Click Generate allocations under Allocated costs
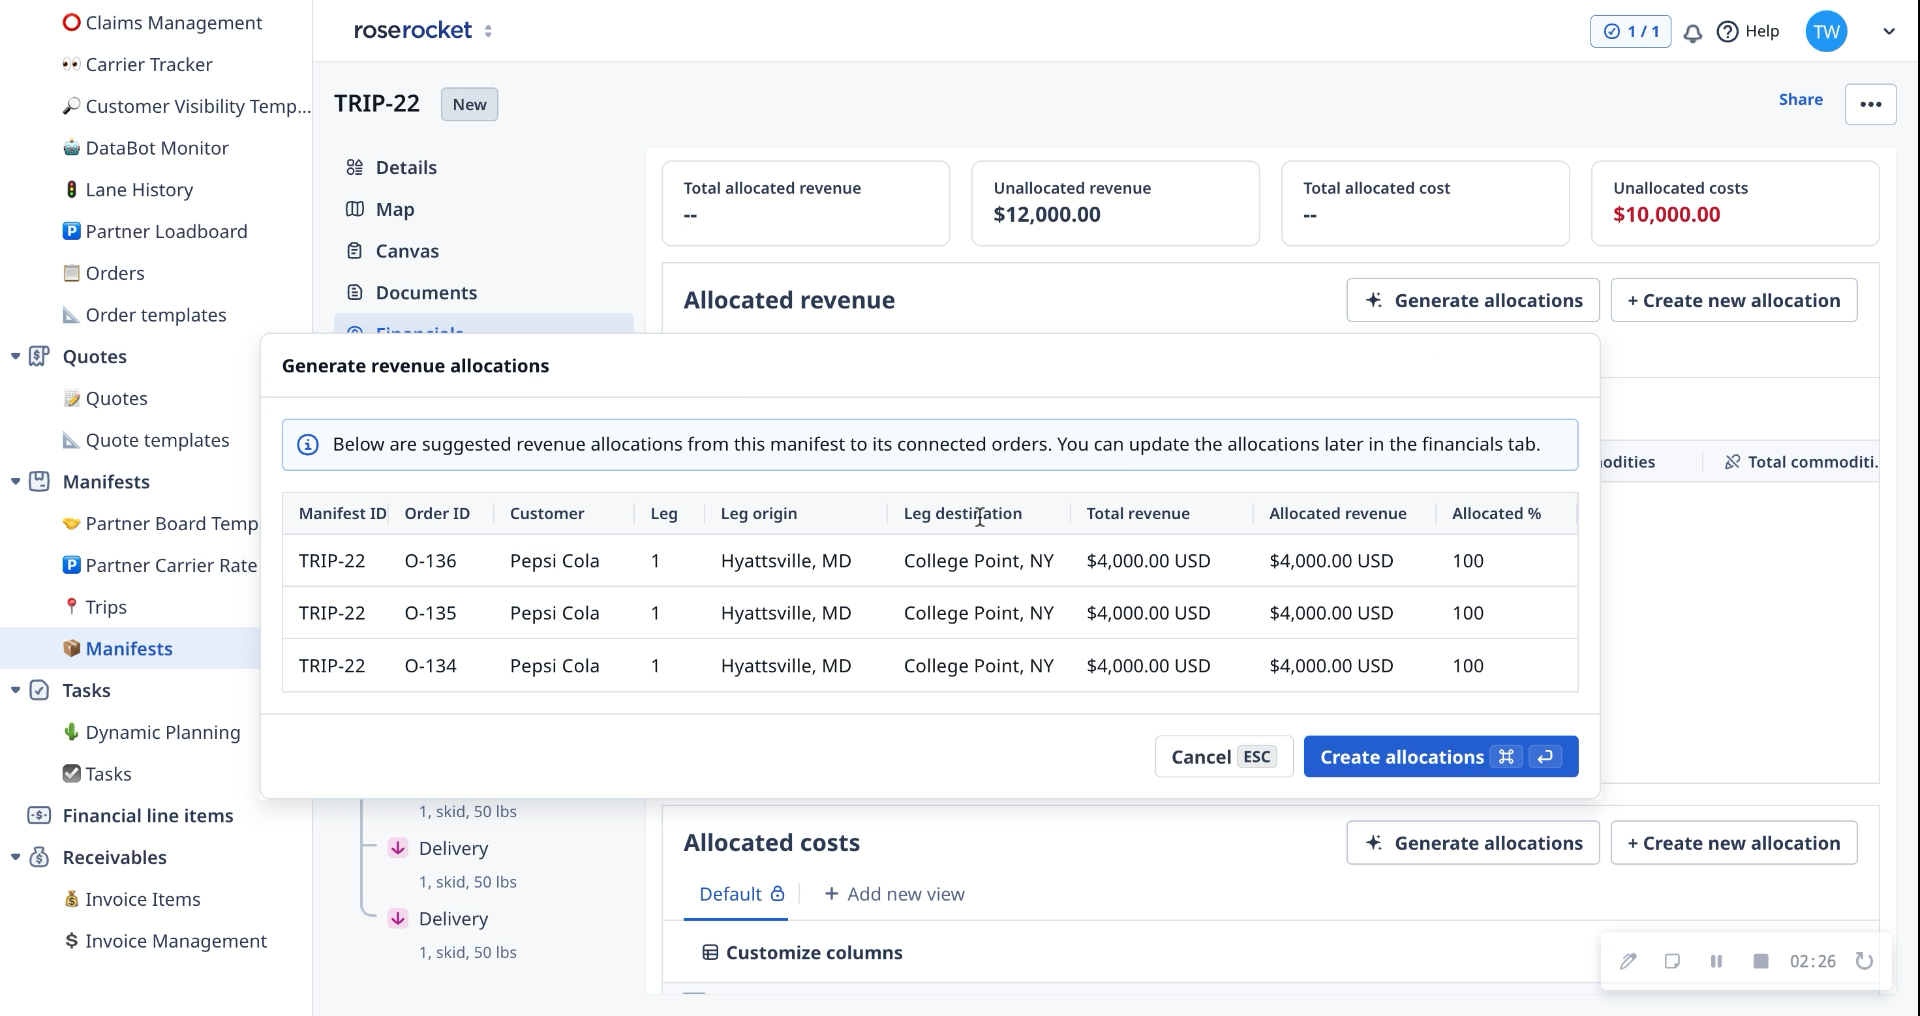Image resolution: width=1920 pixels, height=1016 pixels. [1473, 843]
